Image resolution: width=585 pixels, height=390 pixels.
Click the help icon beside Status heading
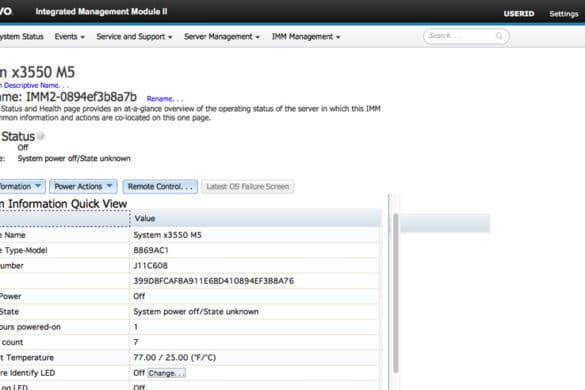click(41, 137)
